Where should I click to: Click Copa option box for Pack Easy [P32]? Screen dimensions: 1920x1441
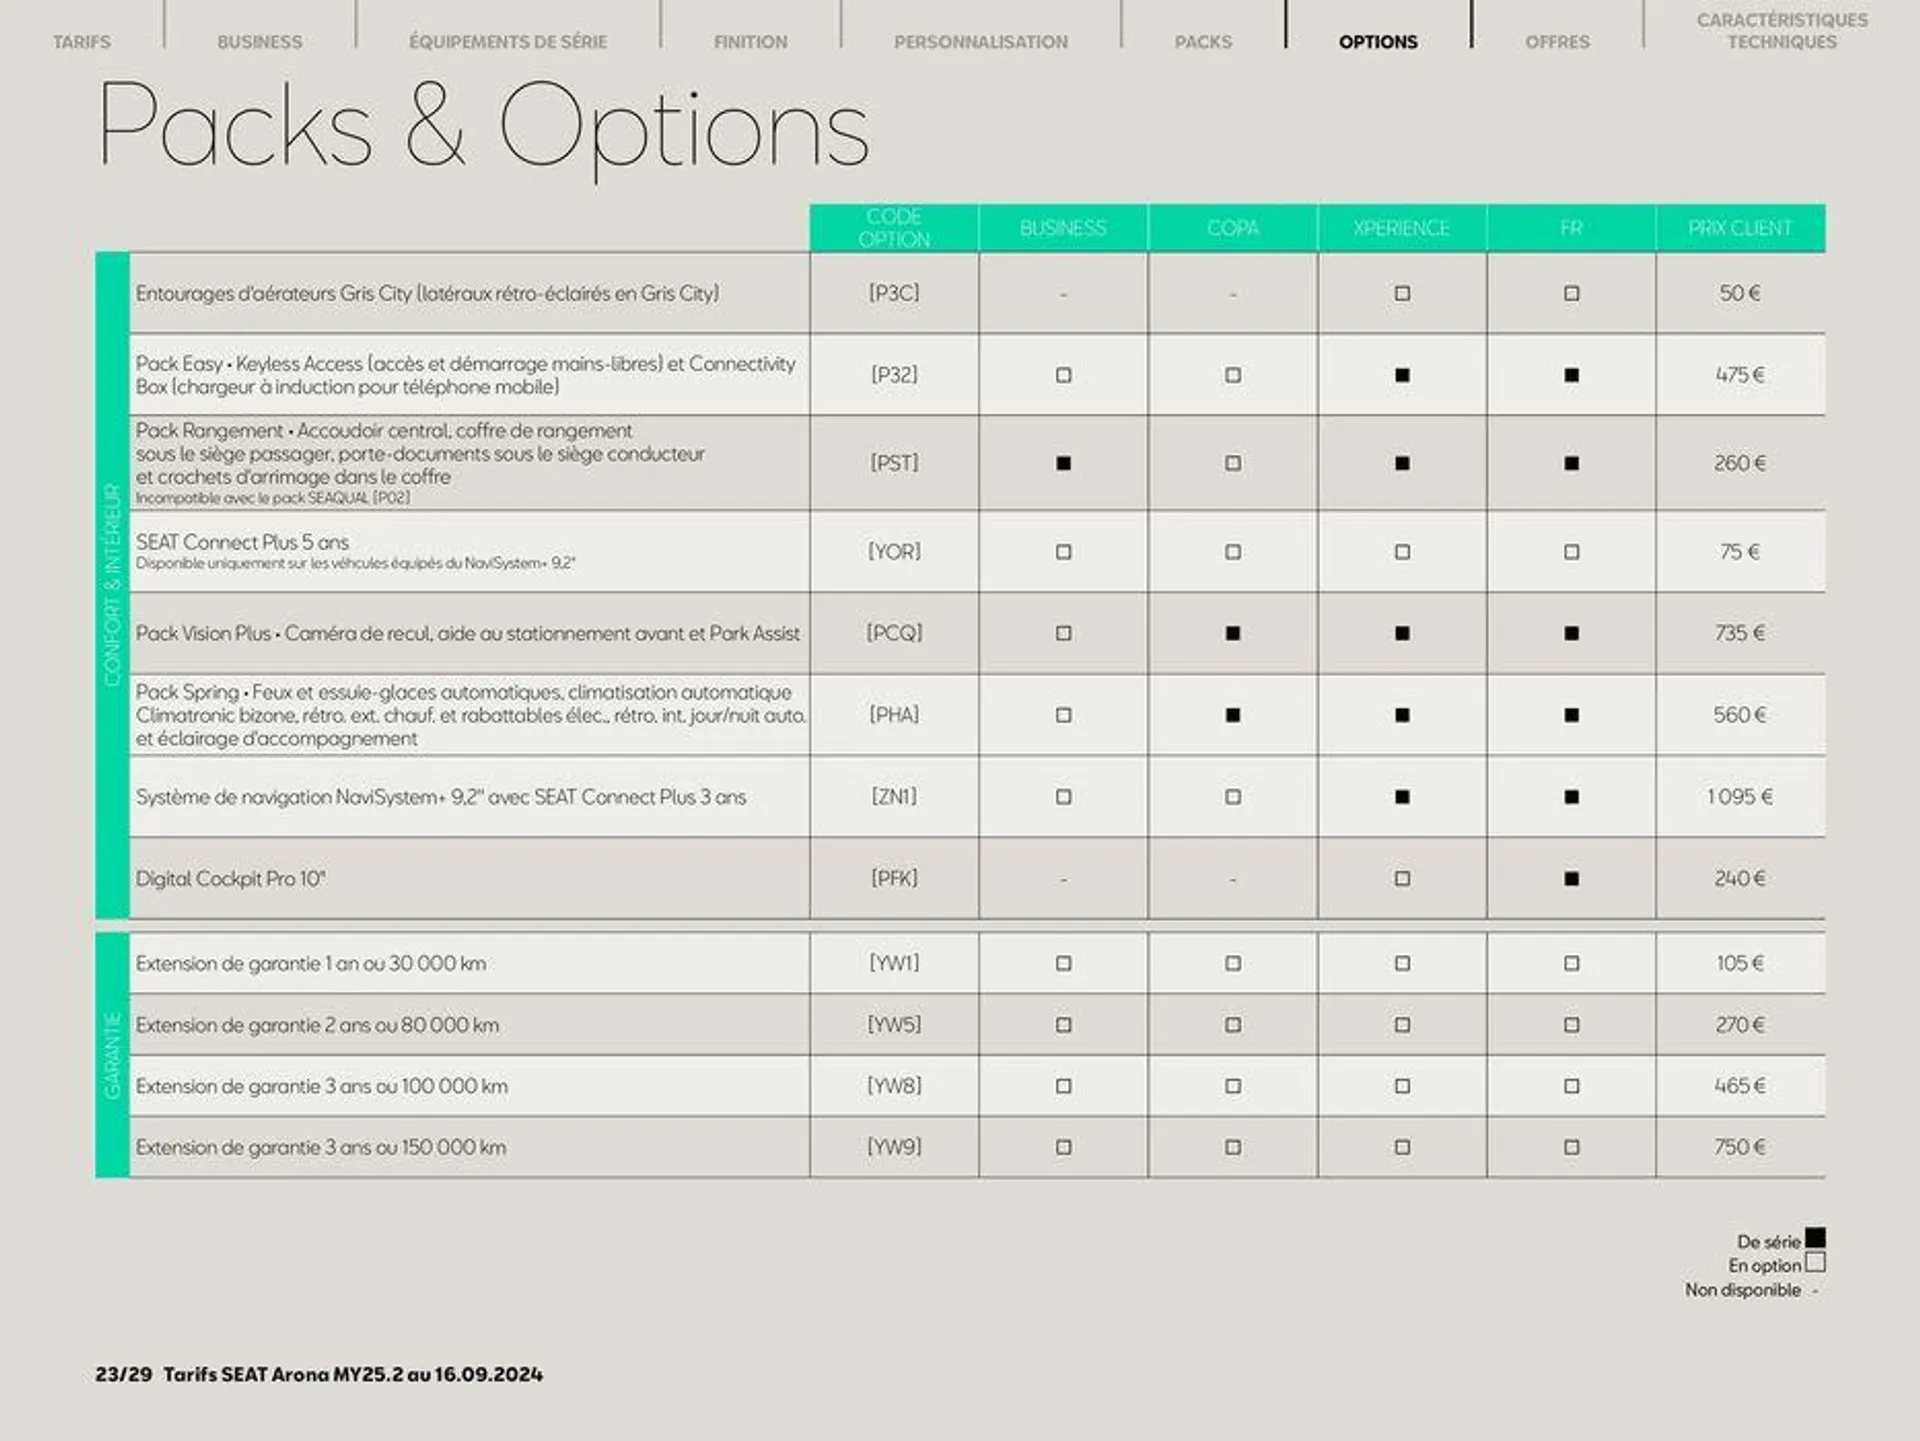1233,376
